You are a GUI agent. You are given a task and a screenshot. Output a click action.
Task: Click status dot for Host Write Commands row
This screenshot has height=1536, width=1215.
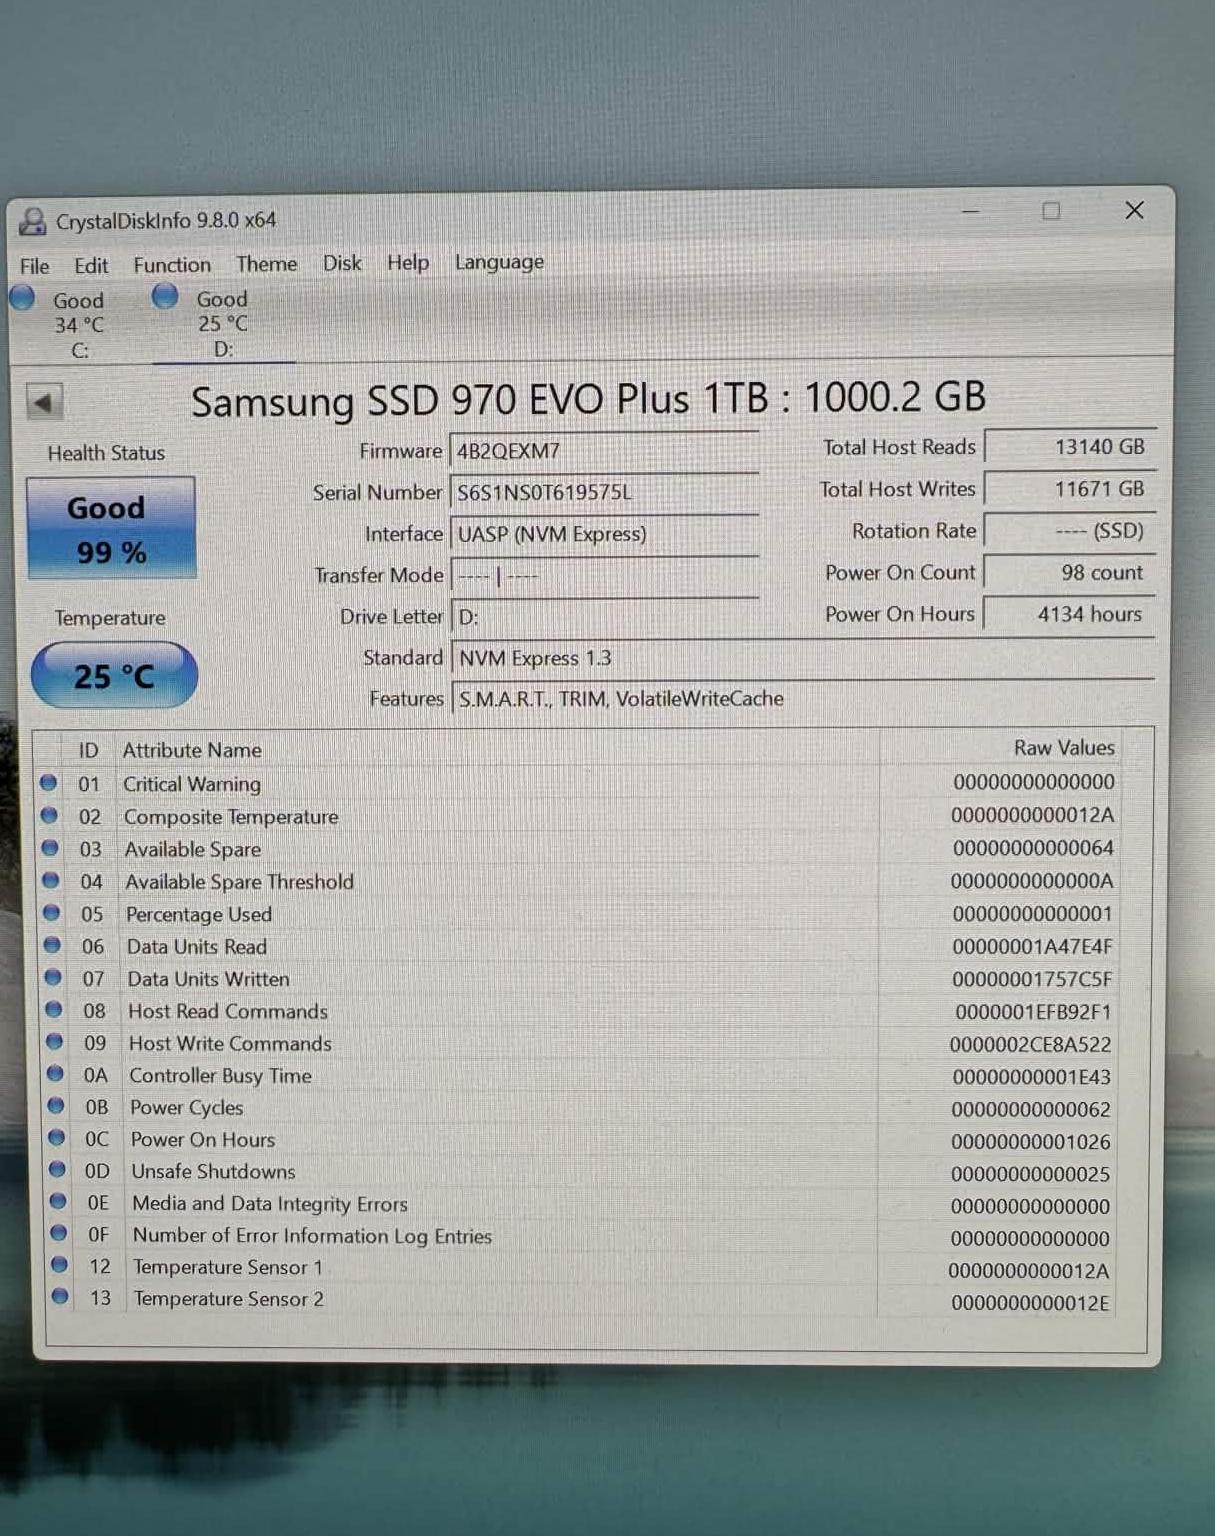[x=55, y=1041]
